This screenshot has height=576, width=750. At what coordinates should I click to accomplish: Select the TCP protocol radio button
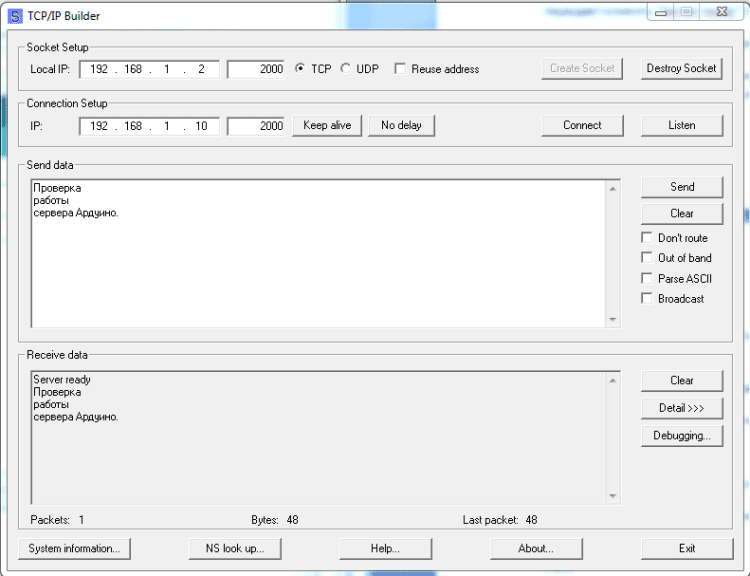[x=300, y=68]
